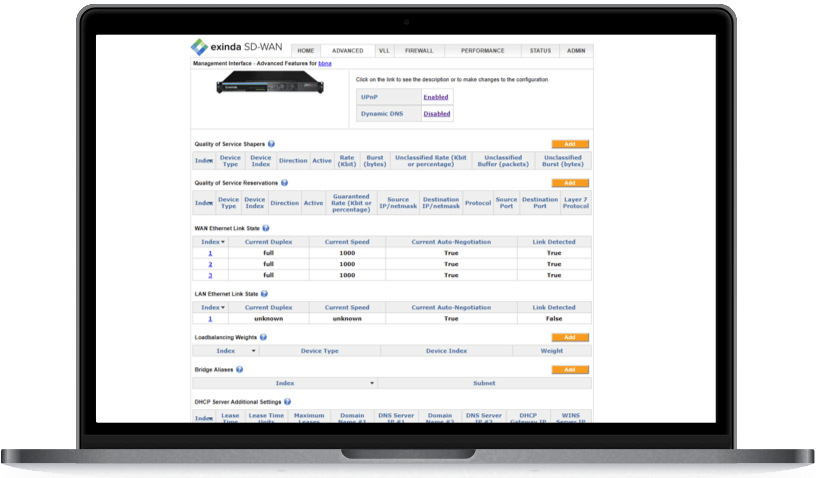This screenshot has height=478, width=816.
Task: Open help for Quality of Service Shapers
Action: pyautogui.click(x=271, y=144)
